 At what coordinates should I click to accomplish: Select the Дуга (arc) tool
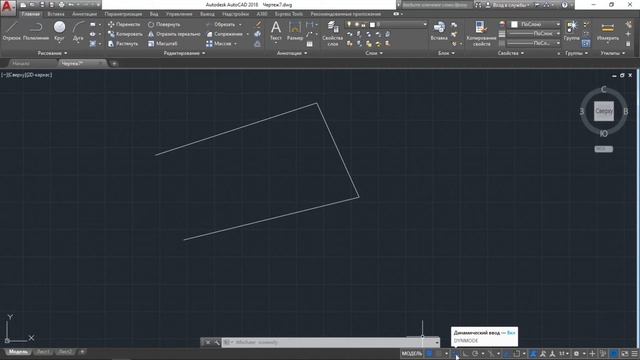[x=78, y=31]
